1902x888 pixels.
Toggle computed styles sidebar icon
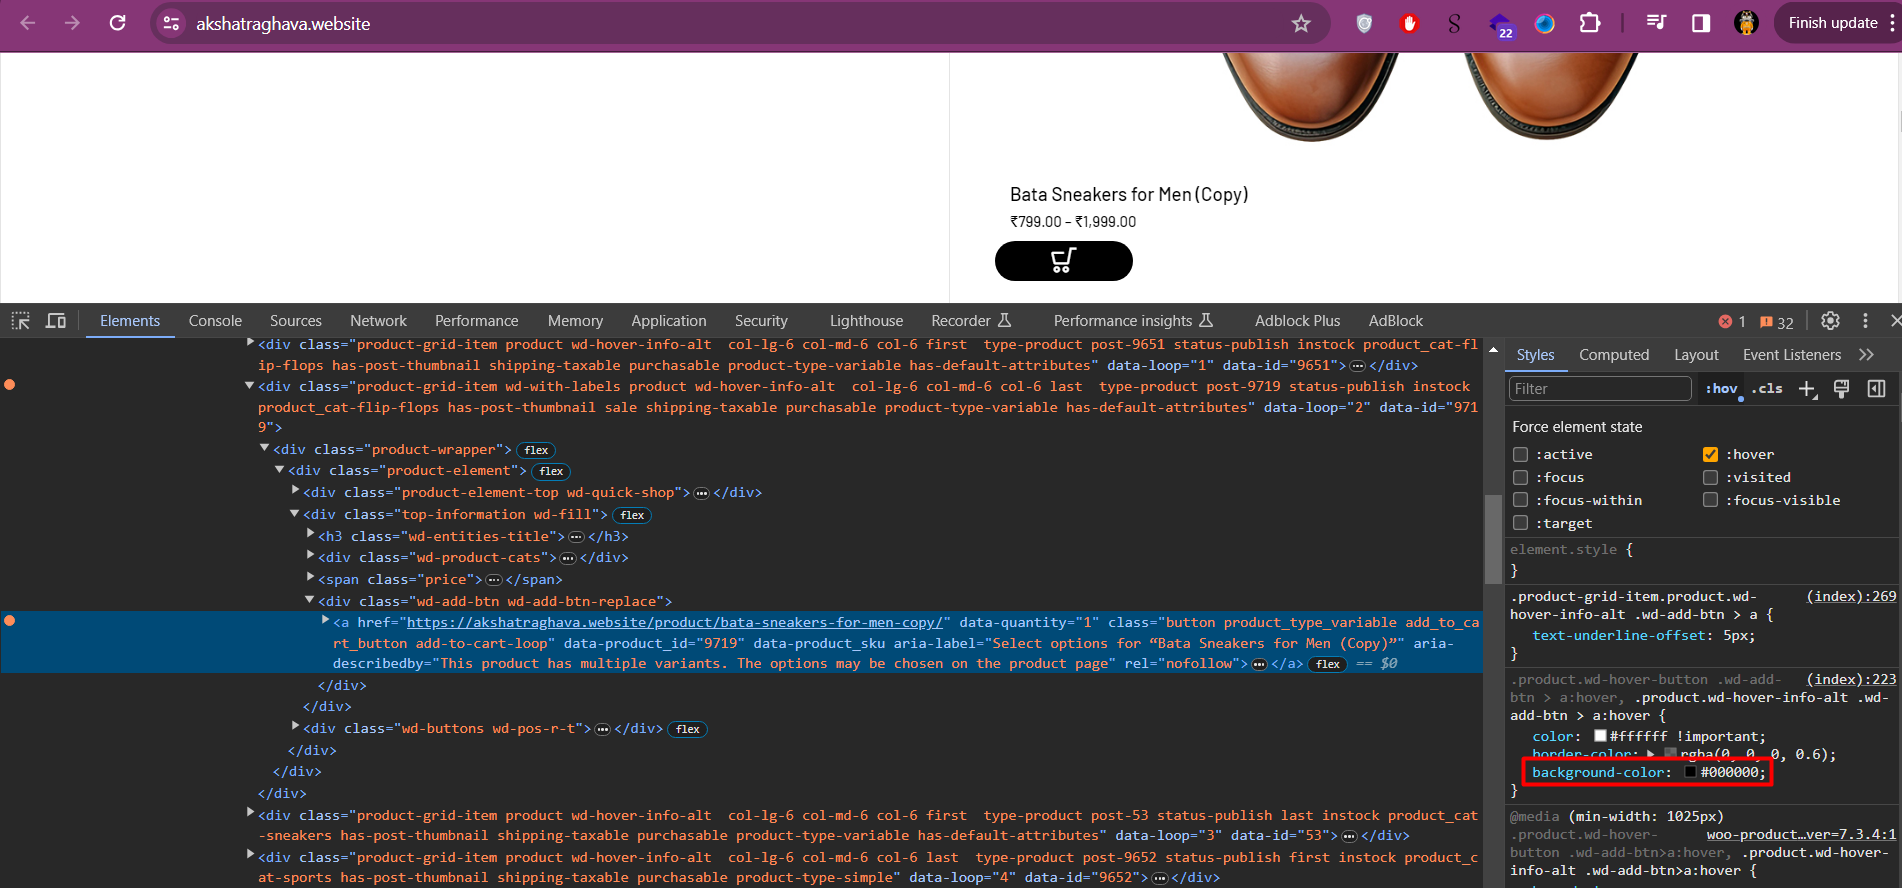pos(1876,389)
